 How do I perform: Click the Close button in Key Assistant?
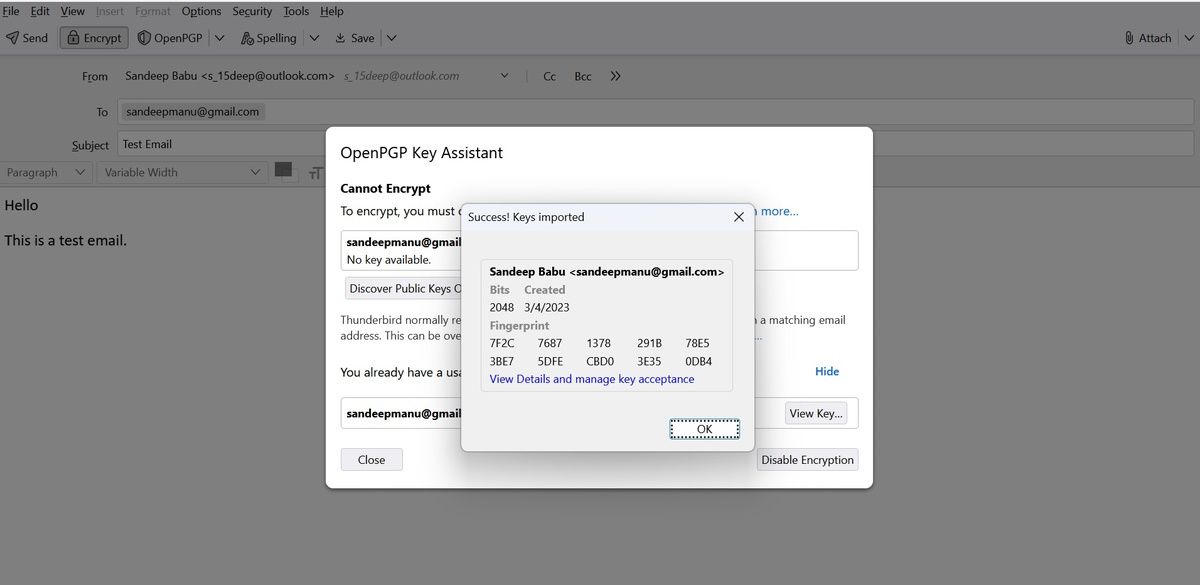point(371,460)
